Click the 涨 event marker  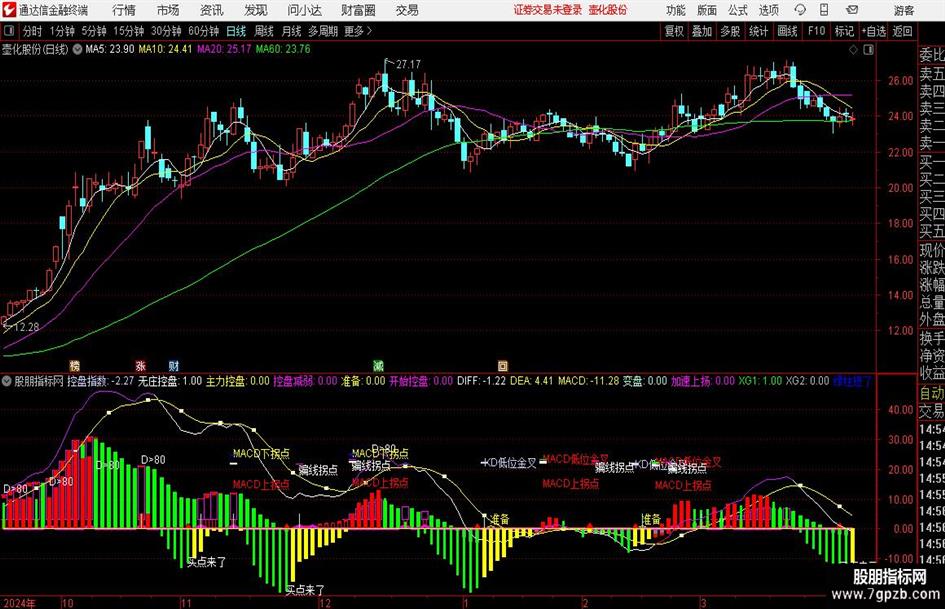coord(140,366)
